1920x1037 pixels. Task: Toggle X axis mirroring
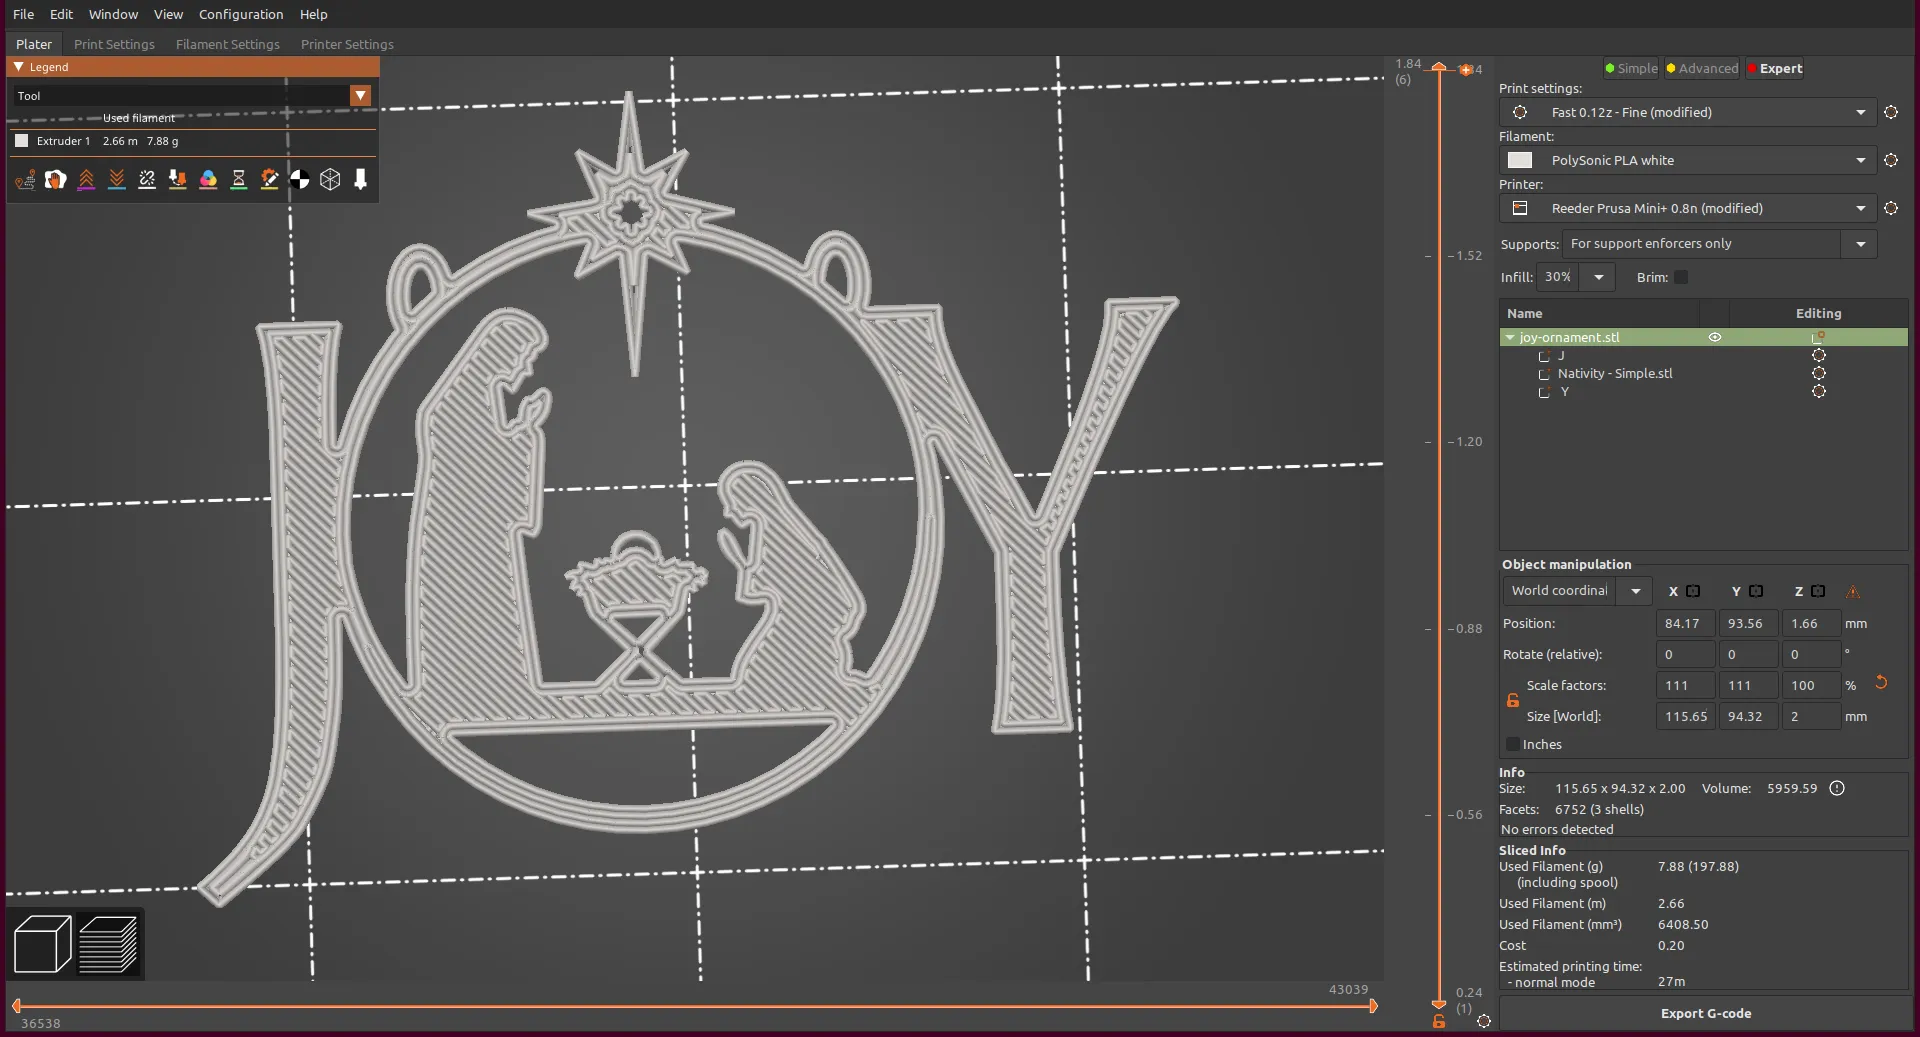(1693, 591)
